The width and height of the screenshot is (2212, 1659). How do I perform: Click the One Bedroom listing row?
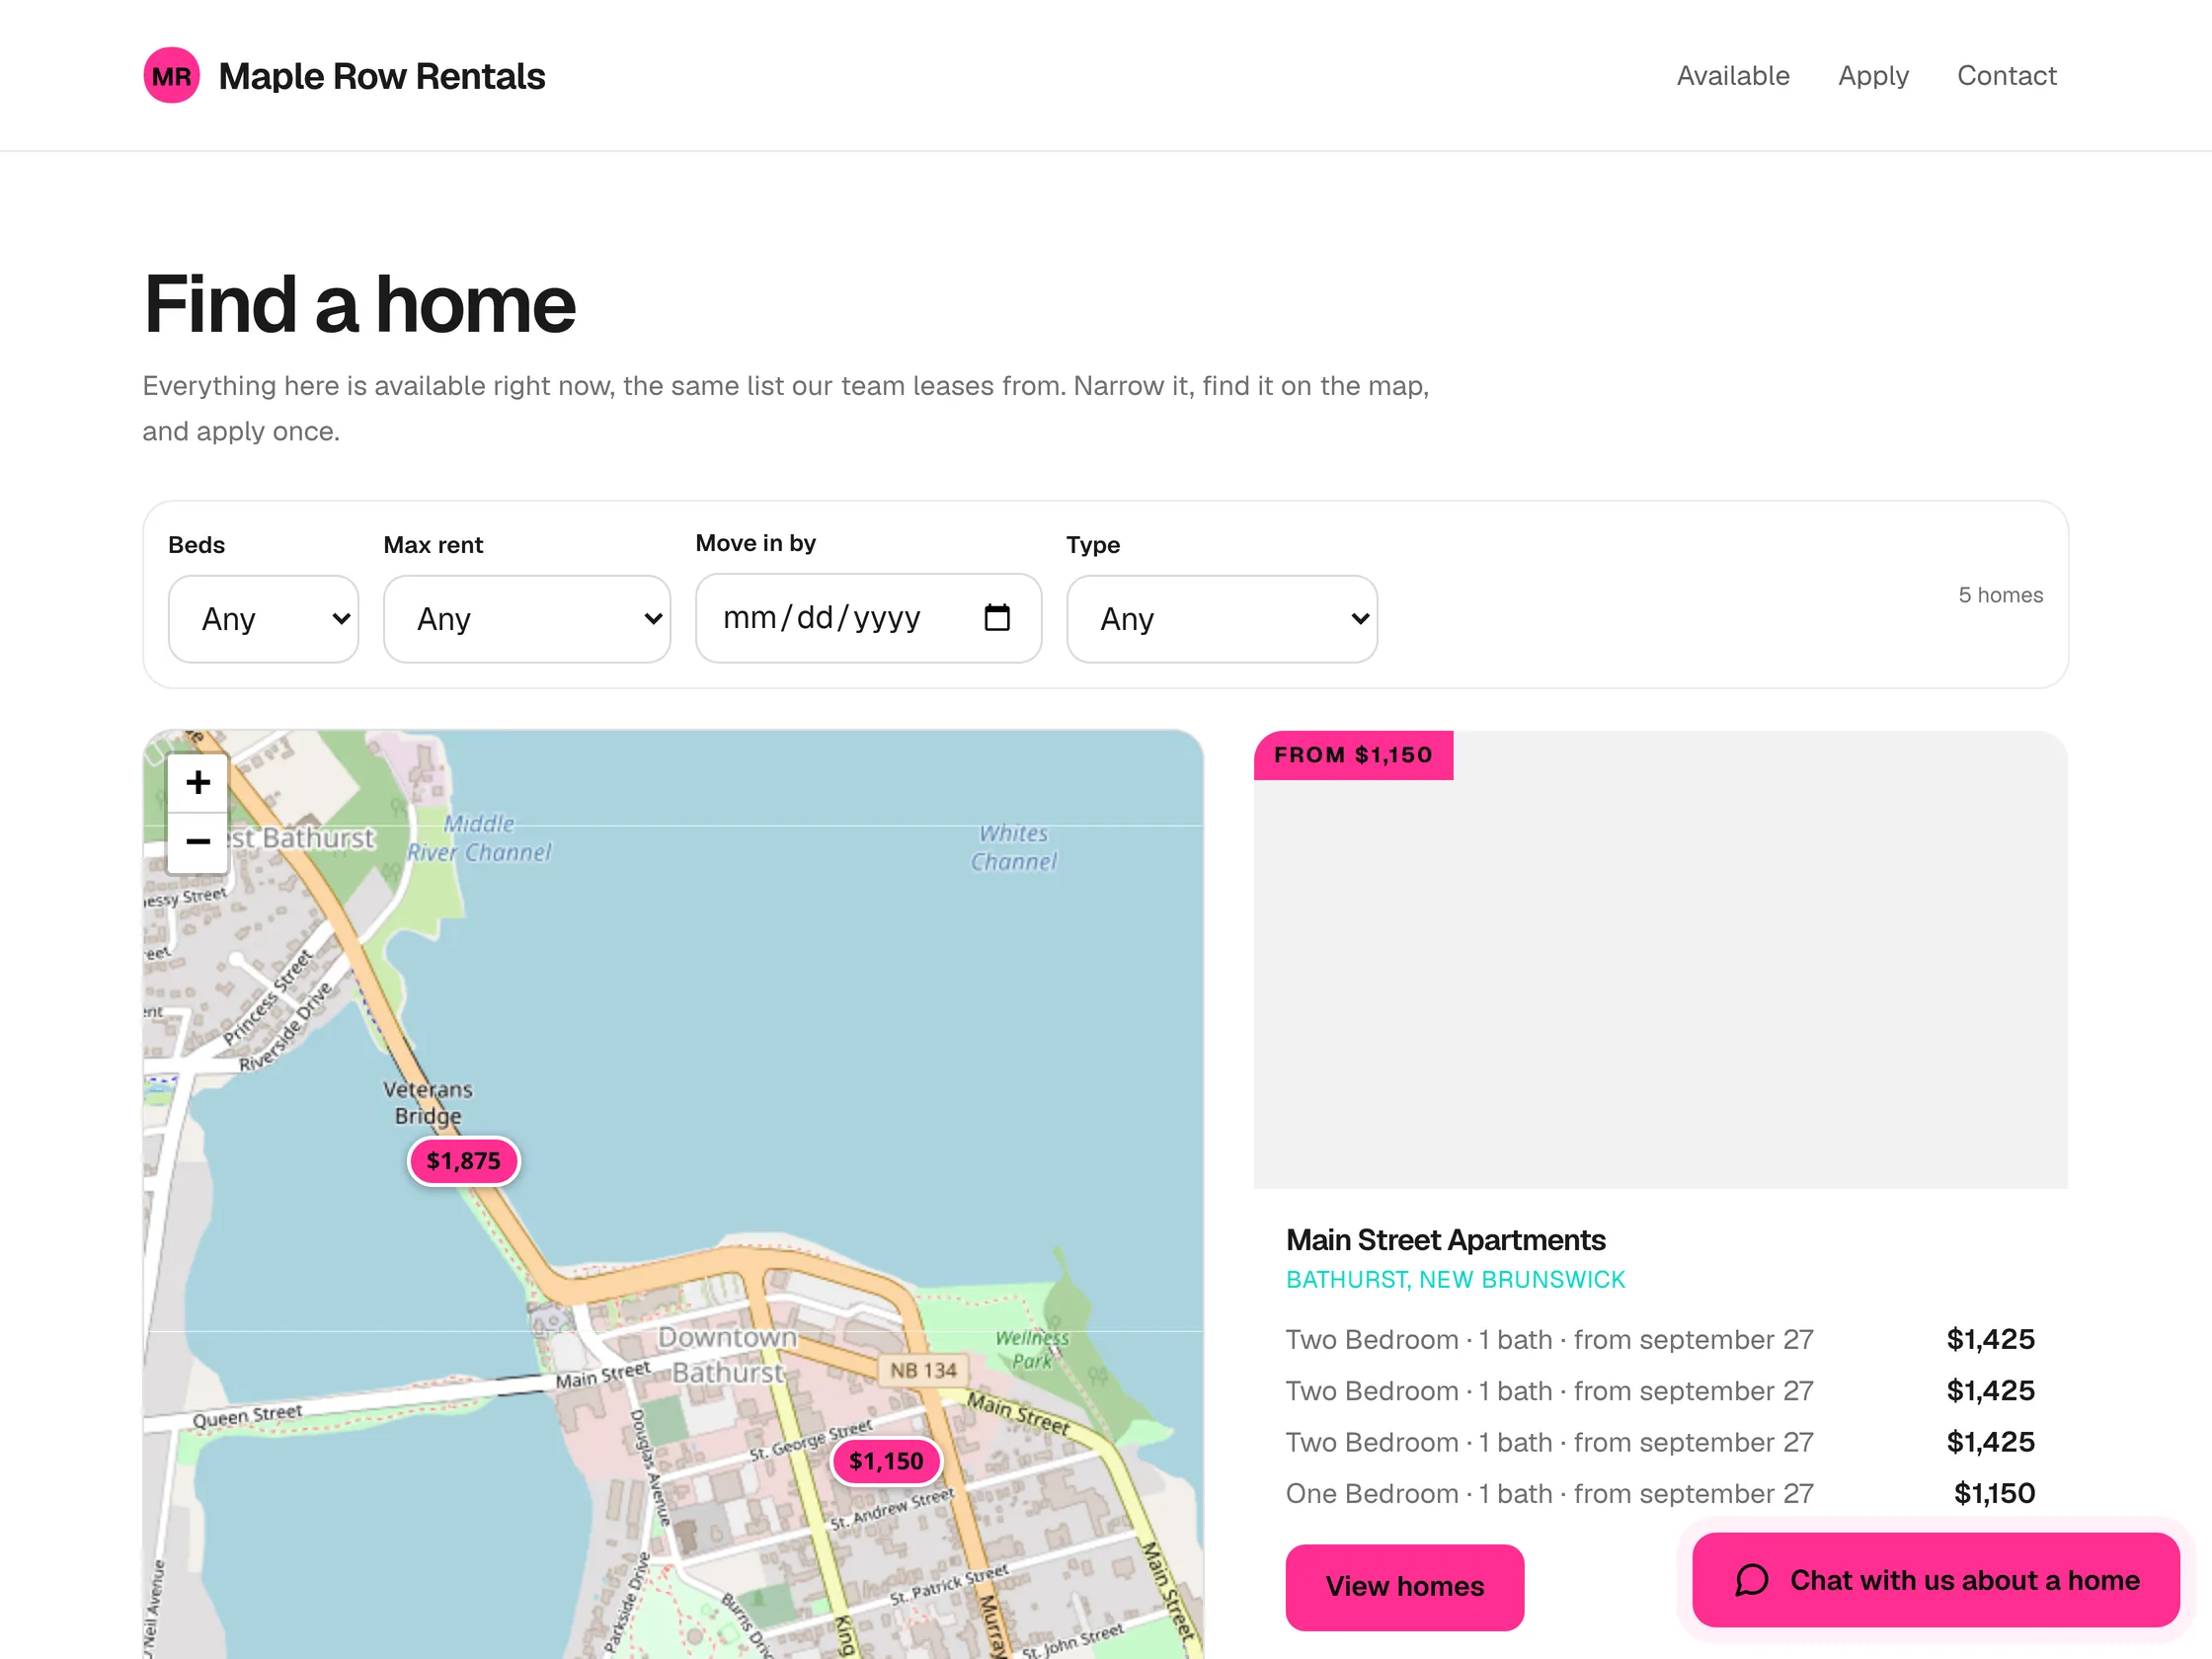[x=1660, y=1493]
